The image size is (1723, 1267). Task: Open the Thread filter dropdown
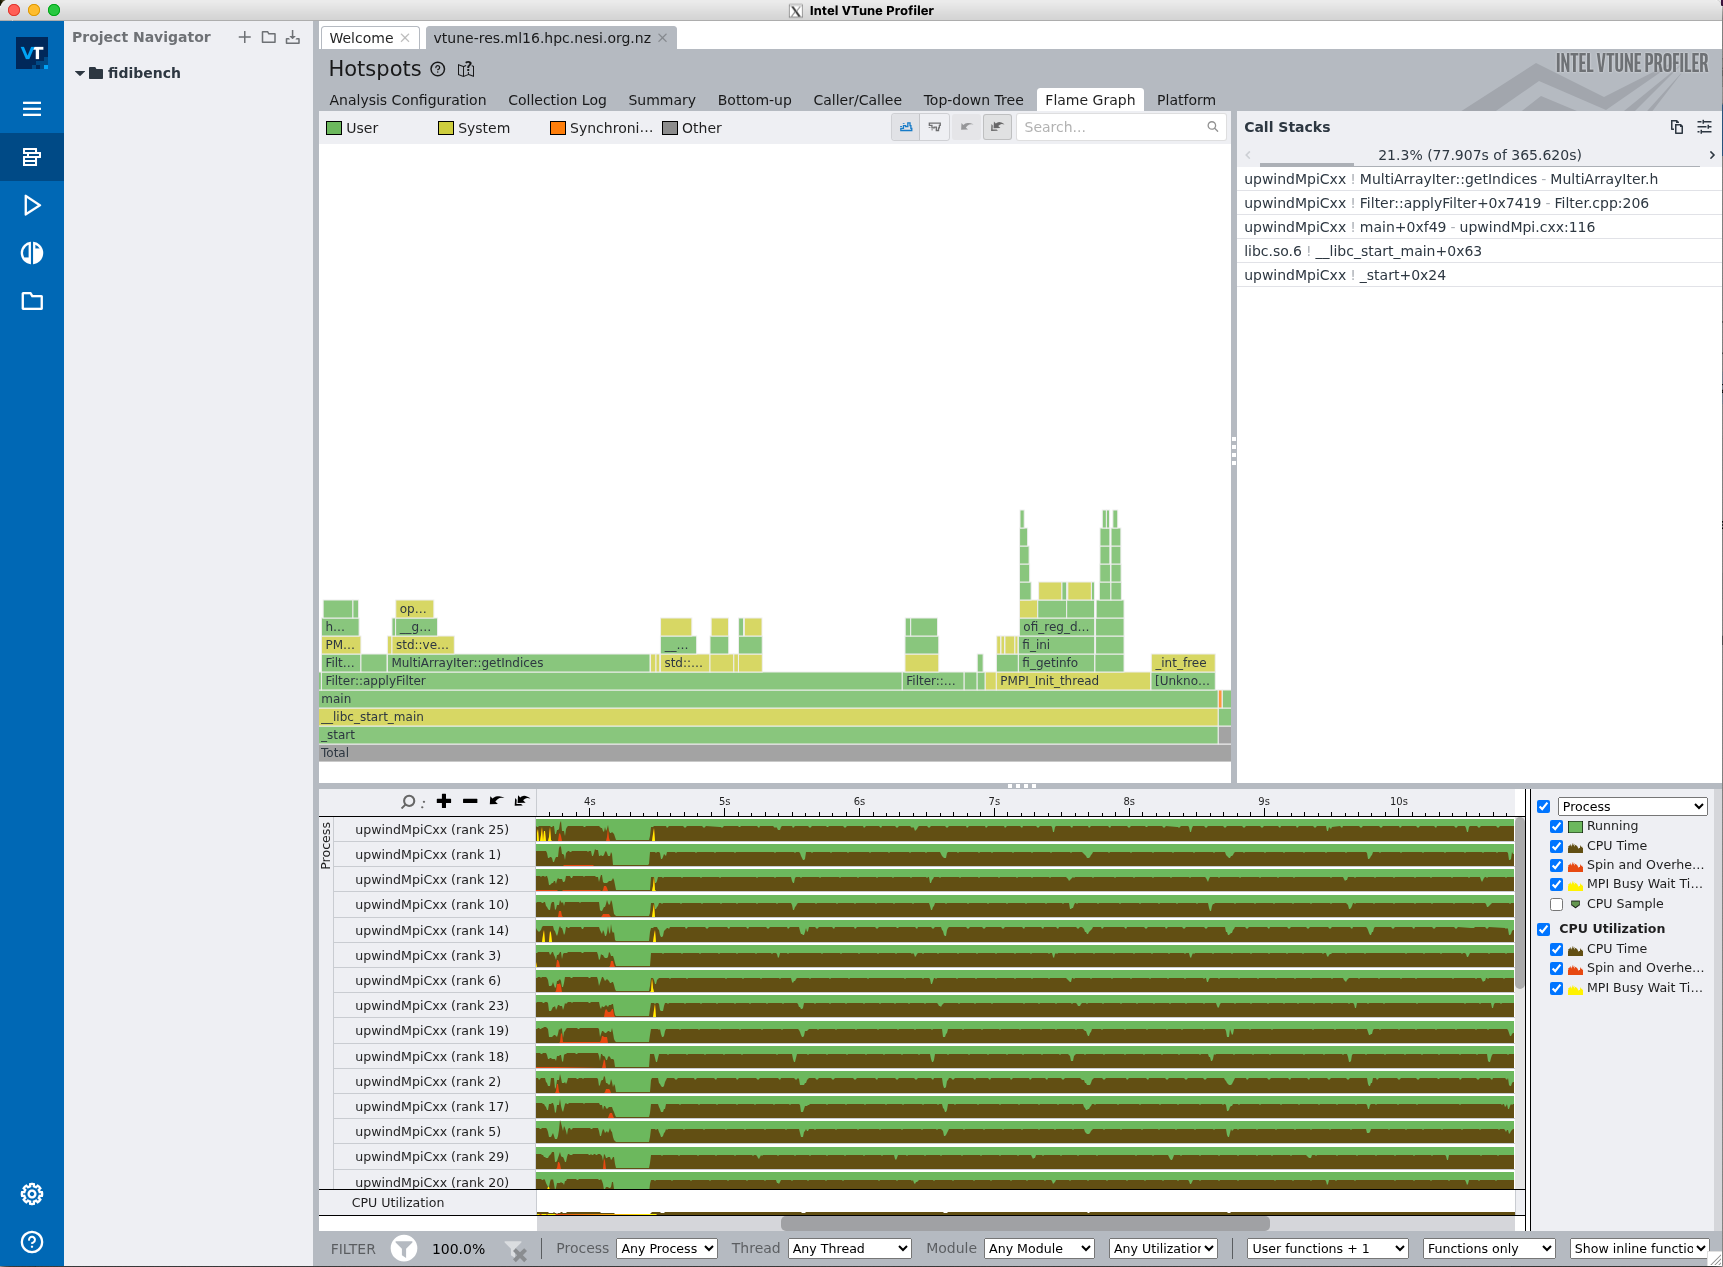849,1248
